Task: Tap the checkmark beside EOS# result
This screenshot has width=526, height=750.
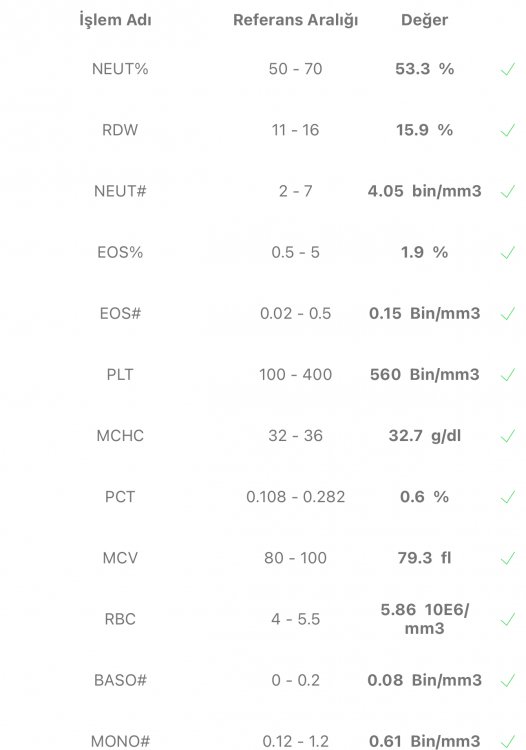Action: [x=507, y=313]
